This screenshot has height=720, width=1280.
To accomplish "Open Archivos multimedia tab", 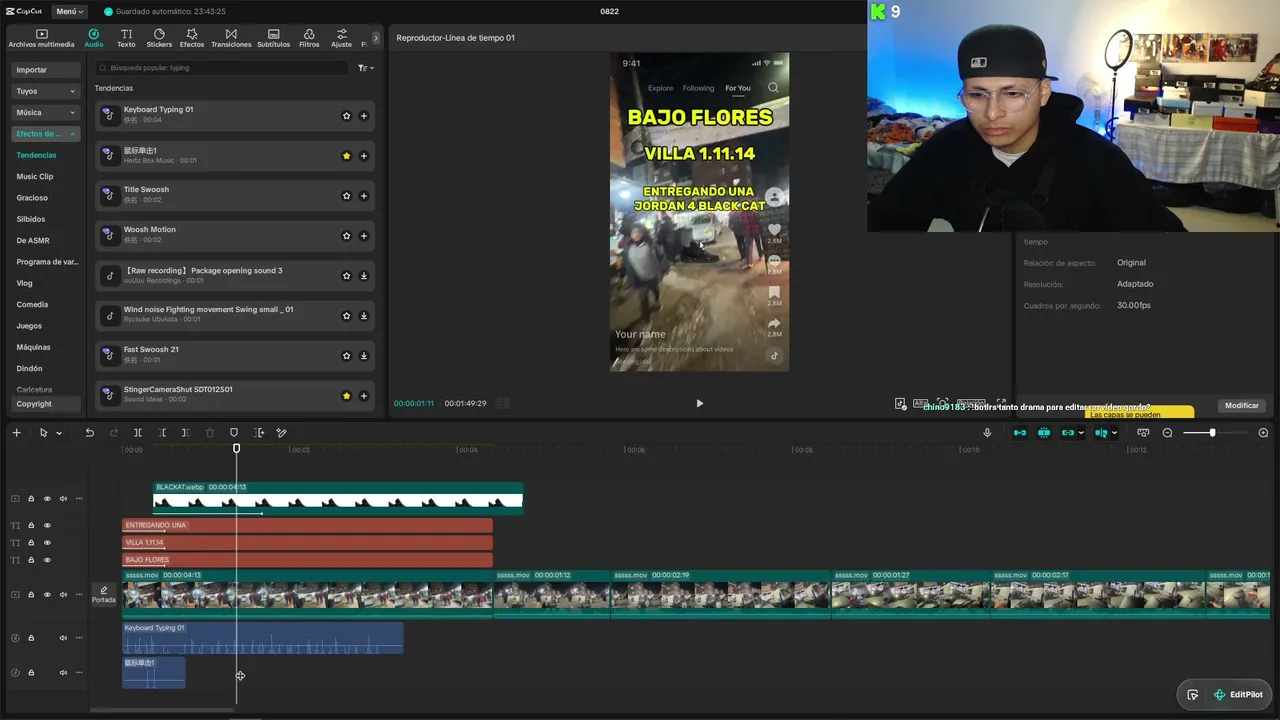I will tap(42, 38).
